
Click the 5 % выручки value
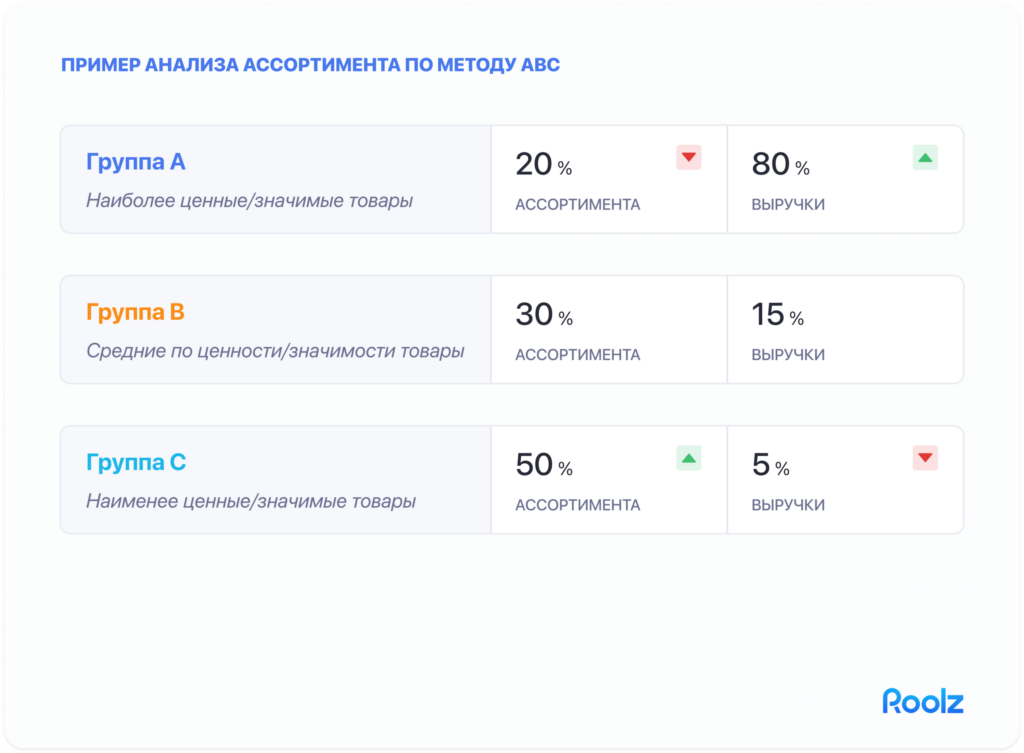[x=770, y=465]
